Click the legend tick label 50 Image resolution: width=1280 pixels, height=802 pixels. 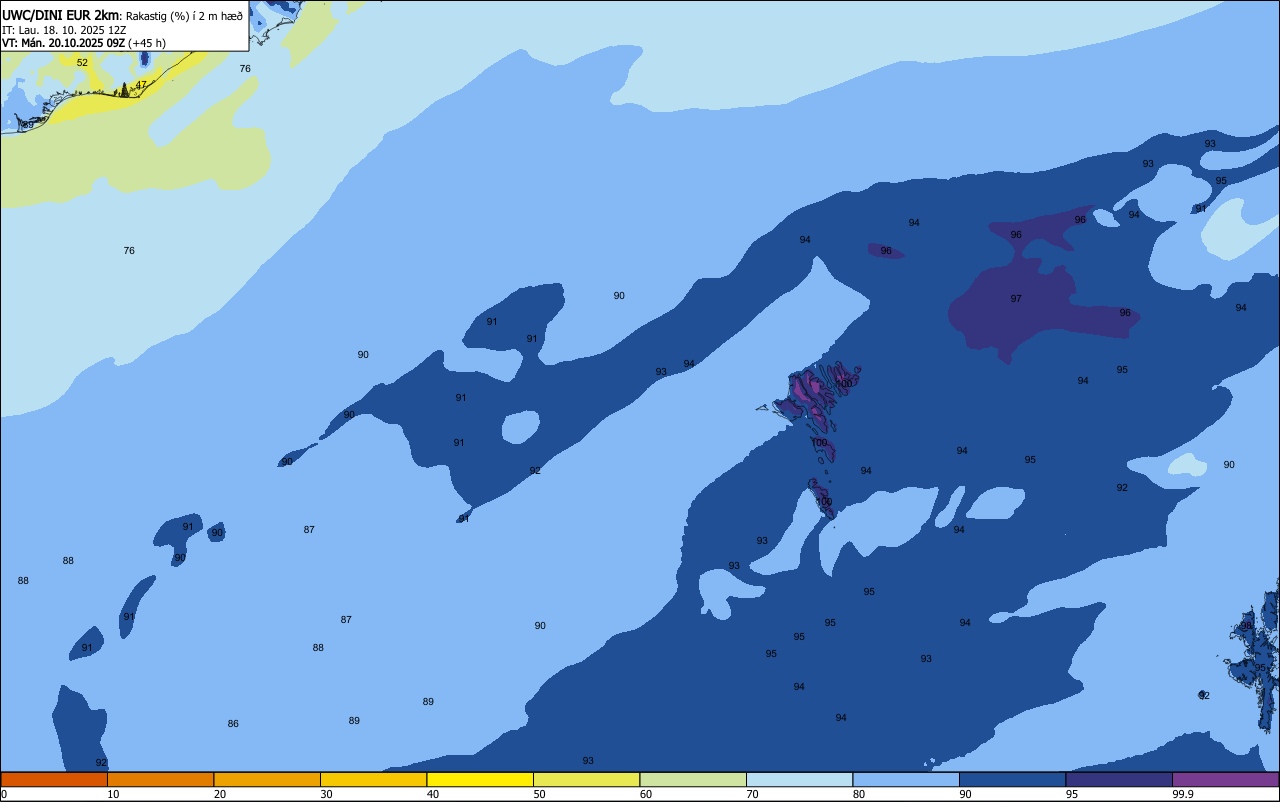click(x=539, y=794)
